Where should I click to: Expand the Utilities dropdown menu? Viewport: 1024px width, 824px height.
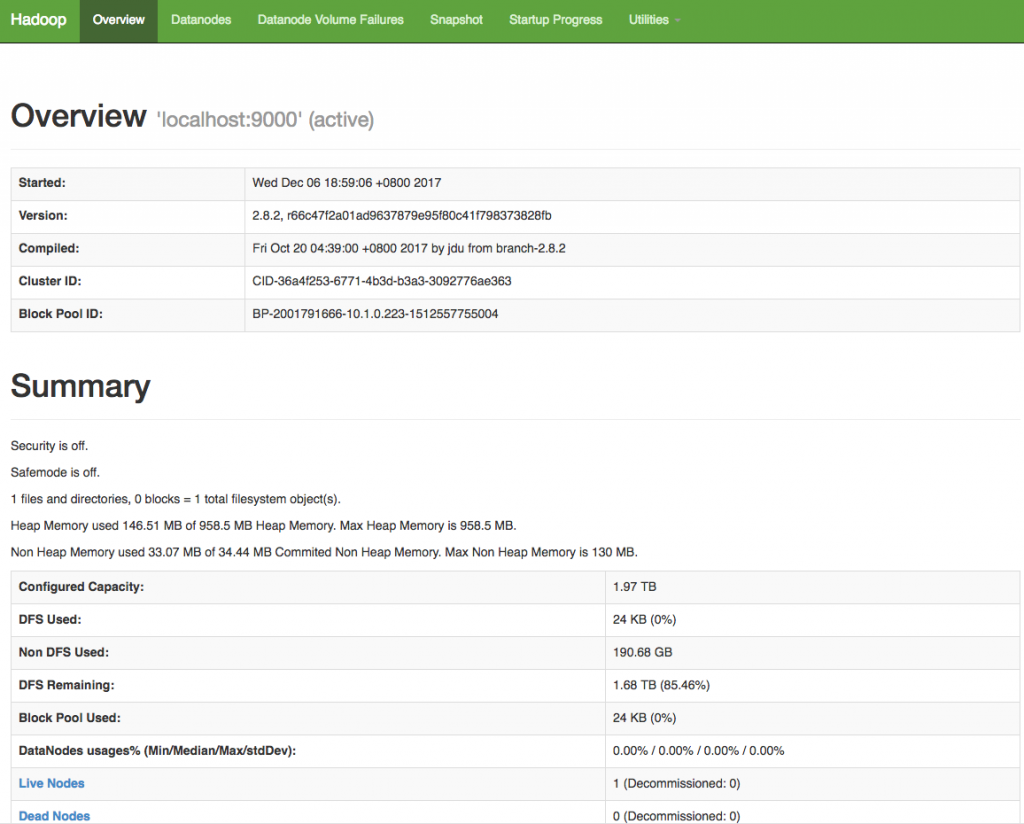click(654, 20)
